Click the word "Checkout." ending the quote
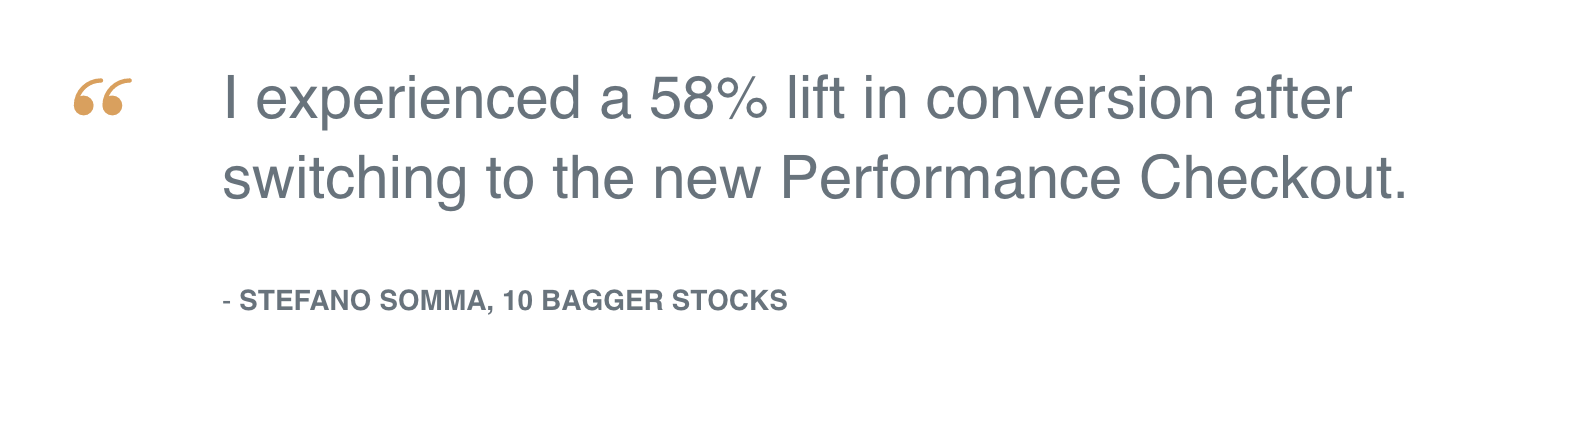This screenshot has width=1592, height=426. pyautogui.click(x=1273, y=178)
